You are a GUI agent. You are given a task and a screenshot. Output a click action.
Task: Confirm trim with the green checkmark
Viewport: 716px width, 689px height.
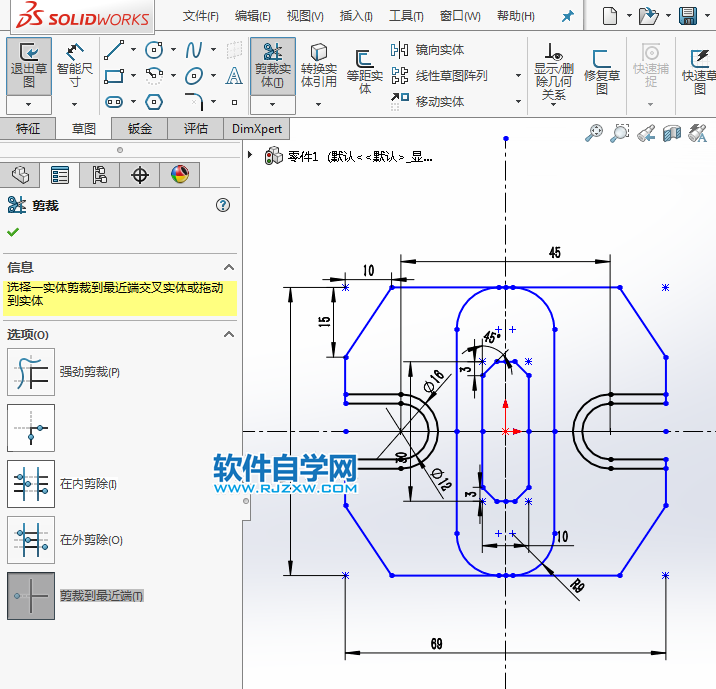tap(13, 232)
